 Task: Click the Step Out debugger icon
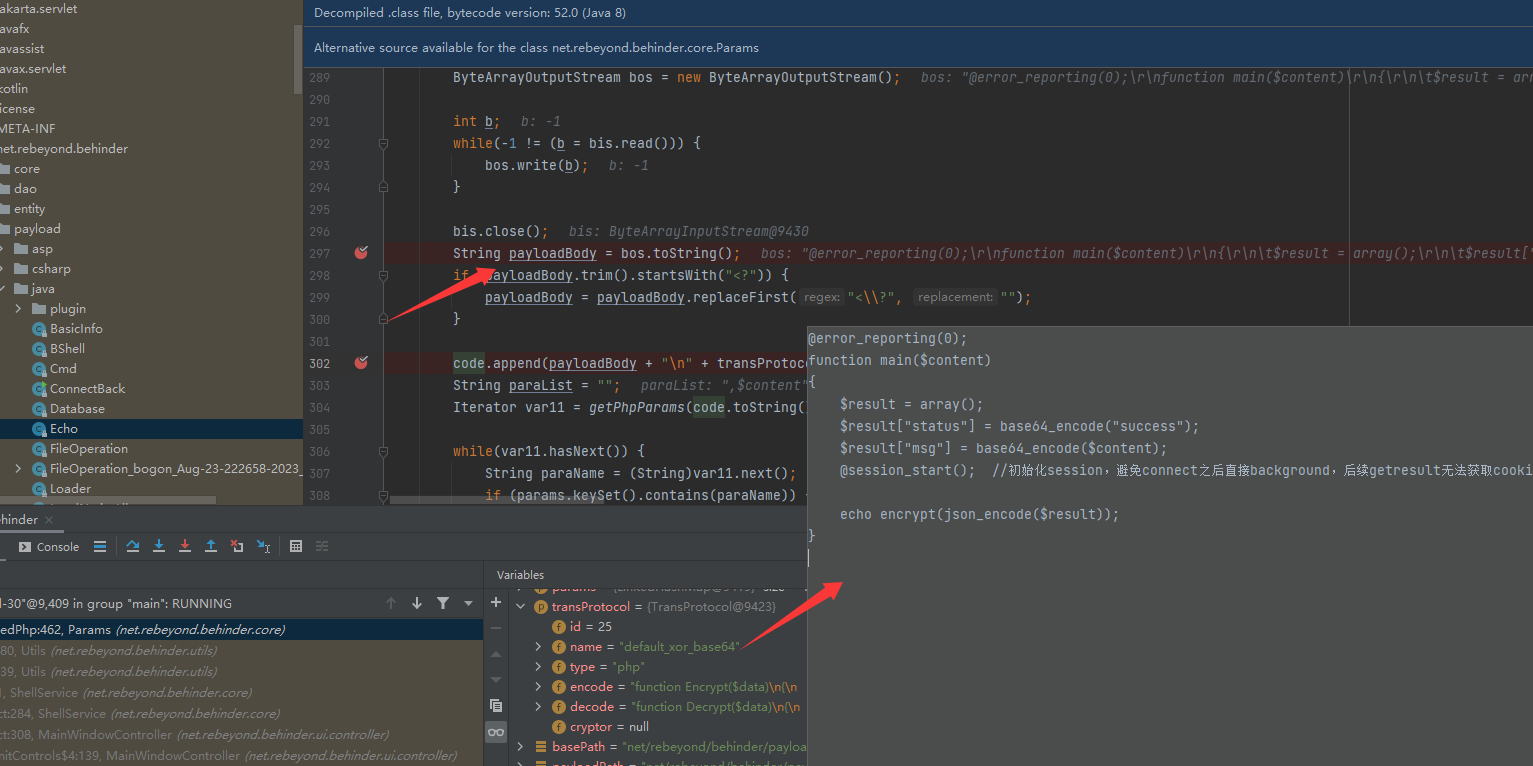click(x=211, y=546)
